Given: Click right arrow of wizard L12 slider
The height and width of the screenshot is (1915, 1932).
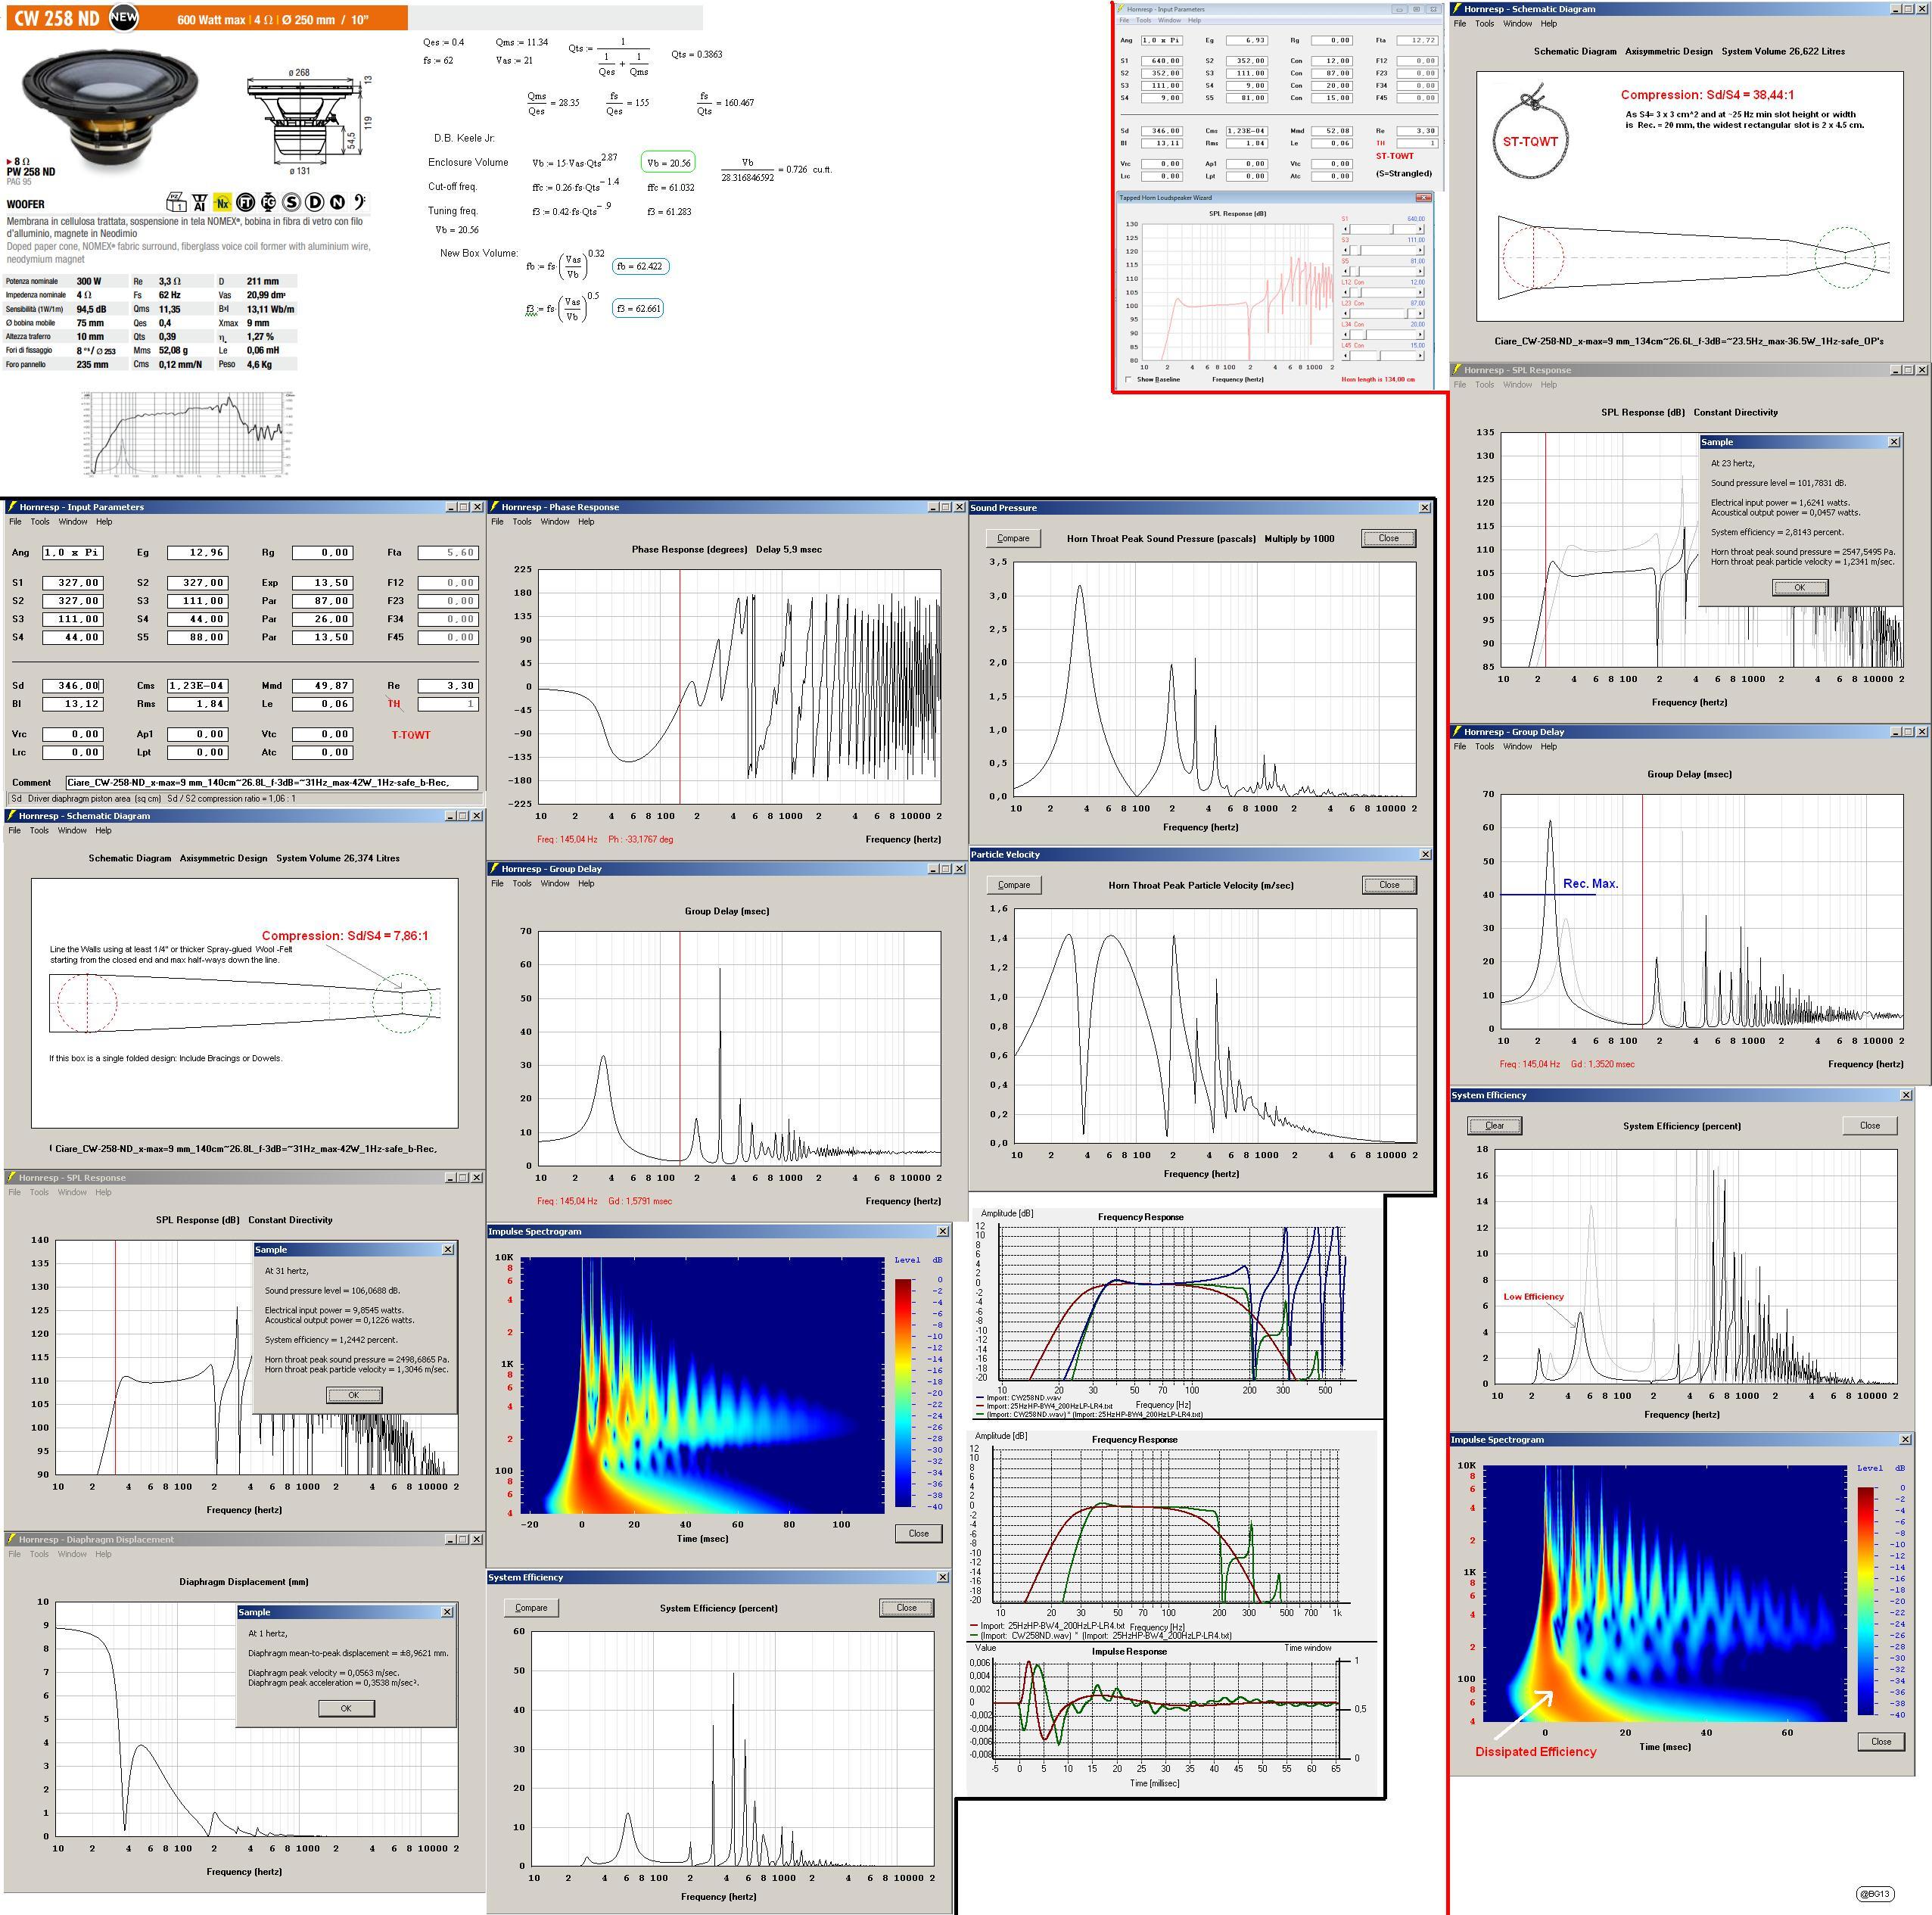Looking at the screenshot, I should coord(1420,292).
